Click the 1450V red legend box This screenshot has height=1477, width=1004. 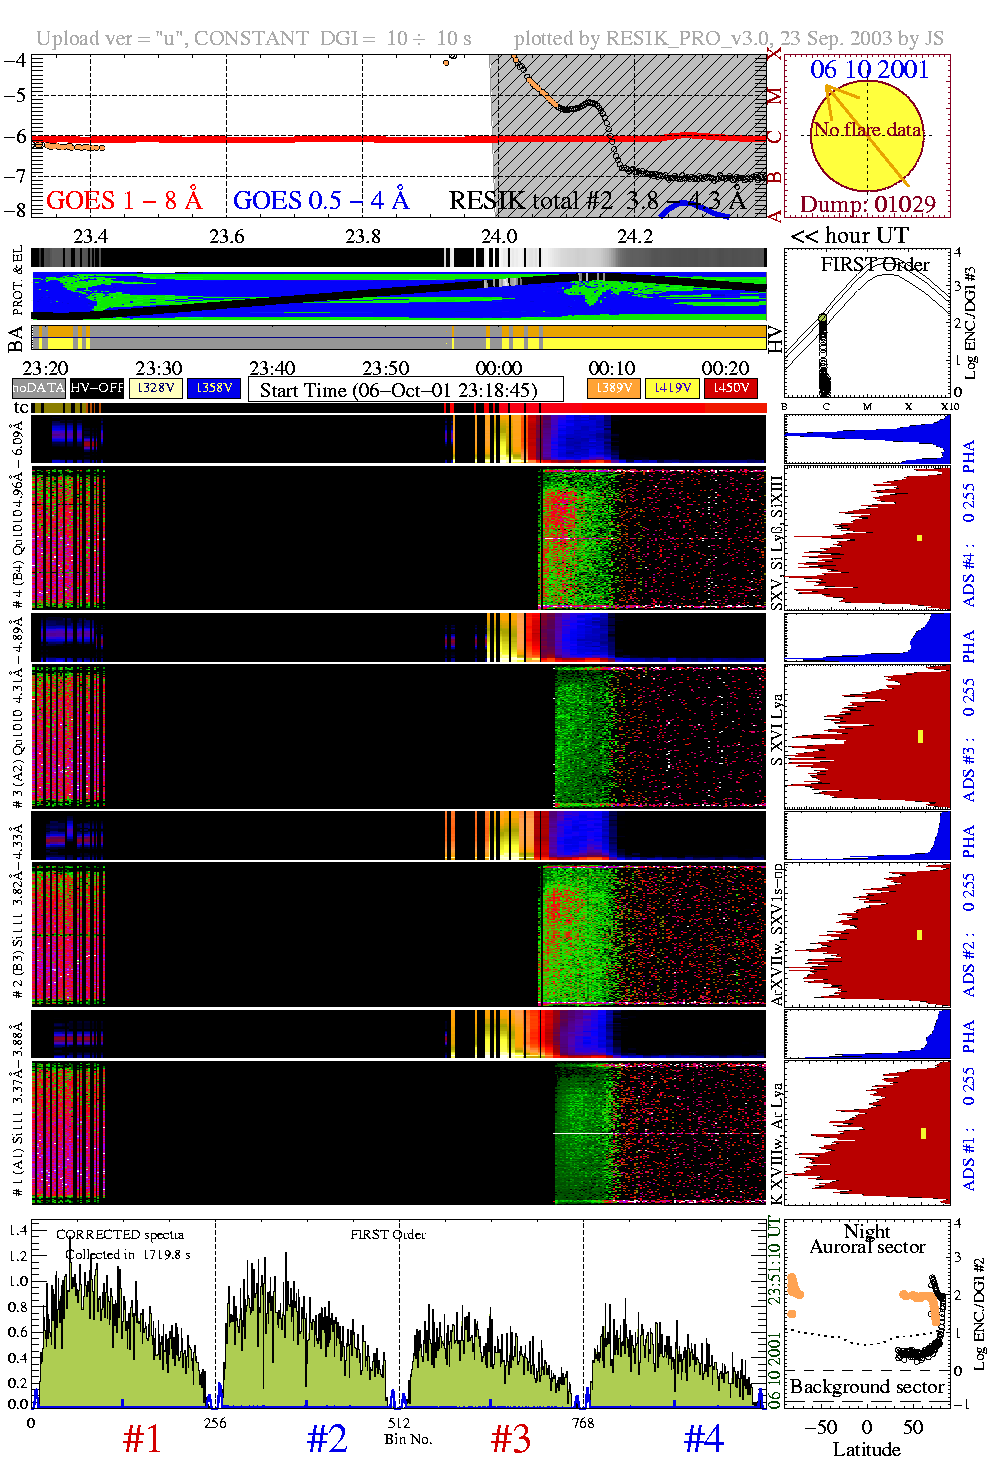(x=731, y=388)
